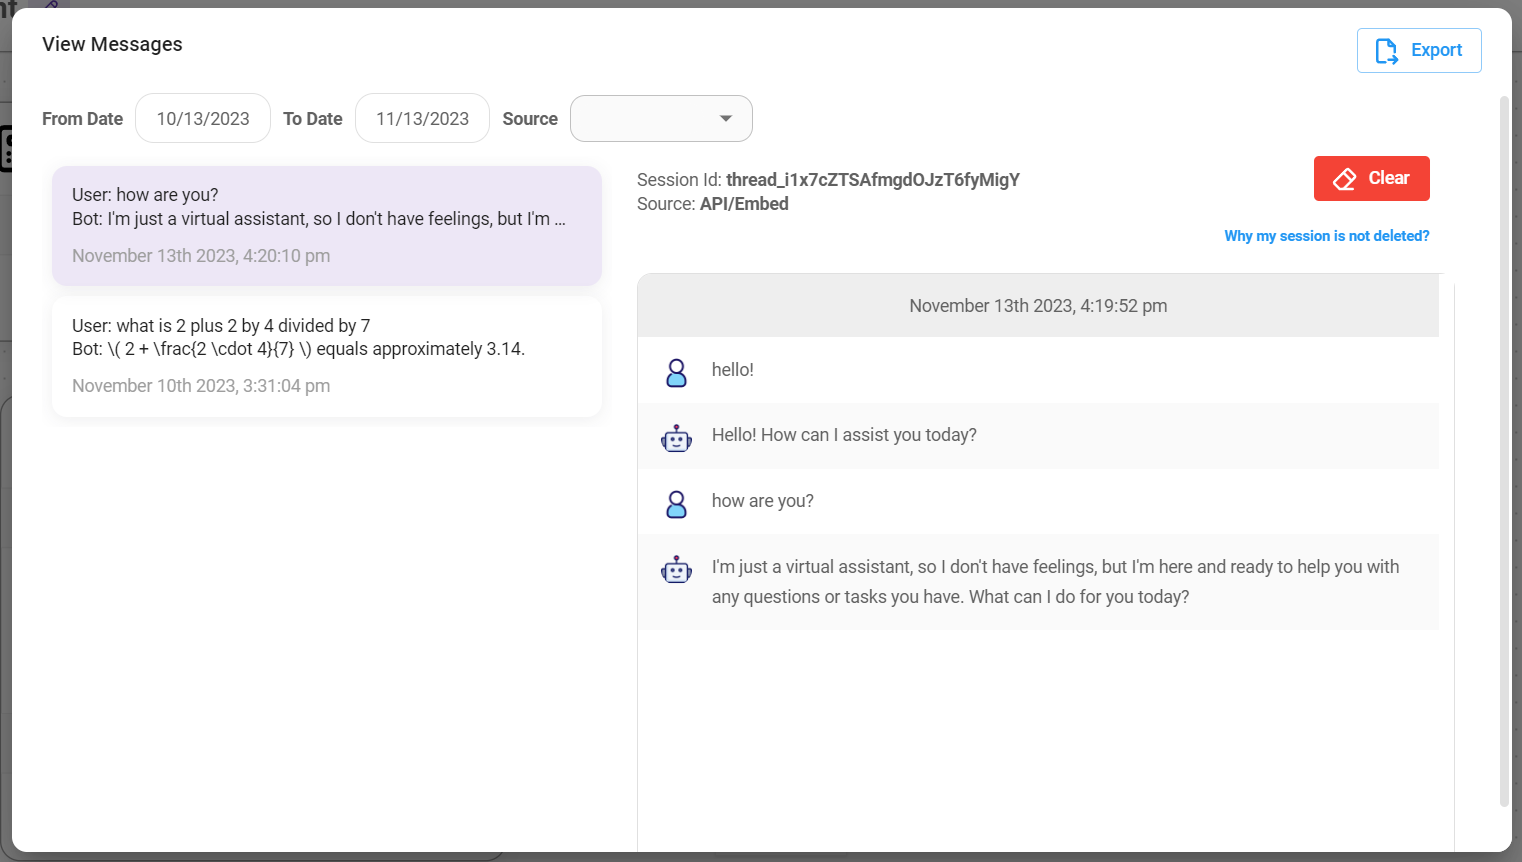
Task: Click user avatar icon beside 'how are you?'
Action: (x=676, y=503)
